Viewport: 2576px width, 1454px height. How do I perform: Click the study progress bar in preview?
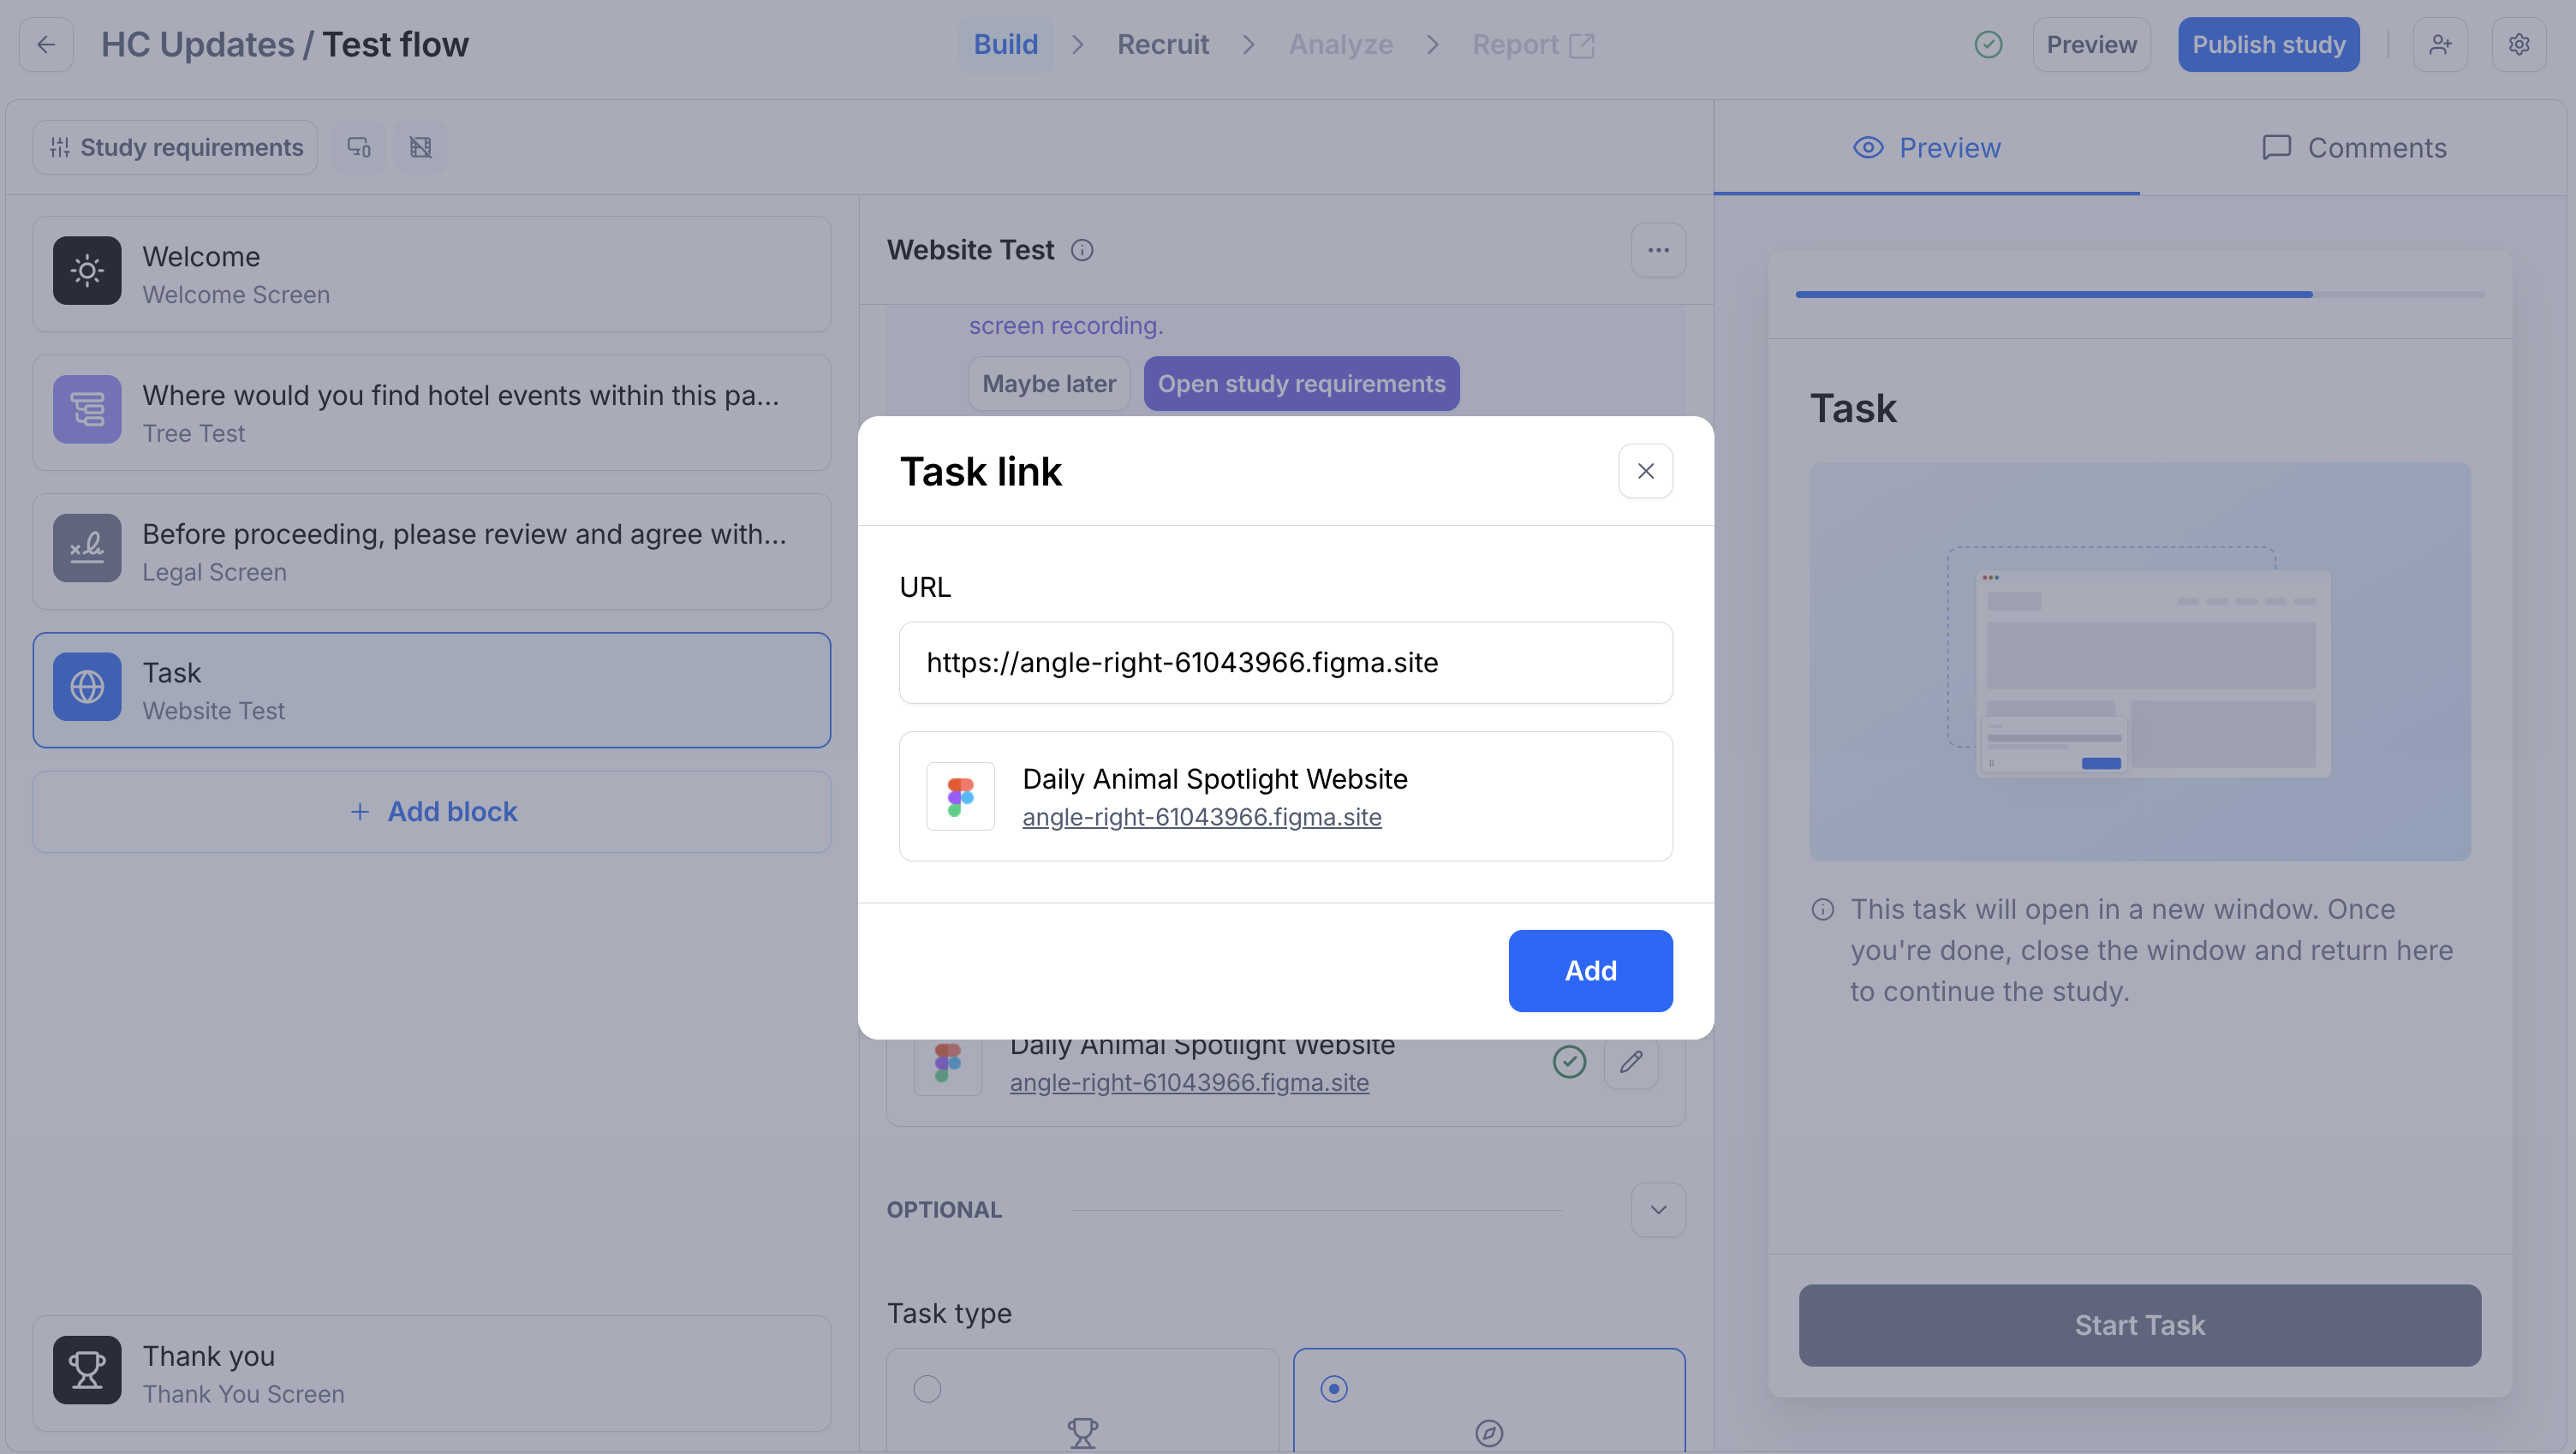[x=2139, y=294]
